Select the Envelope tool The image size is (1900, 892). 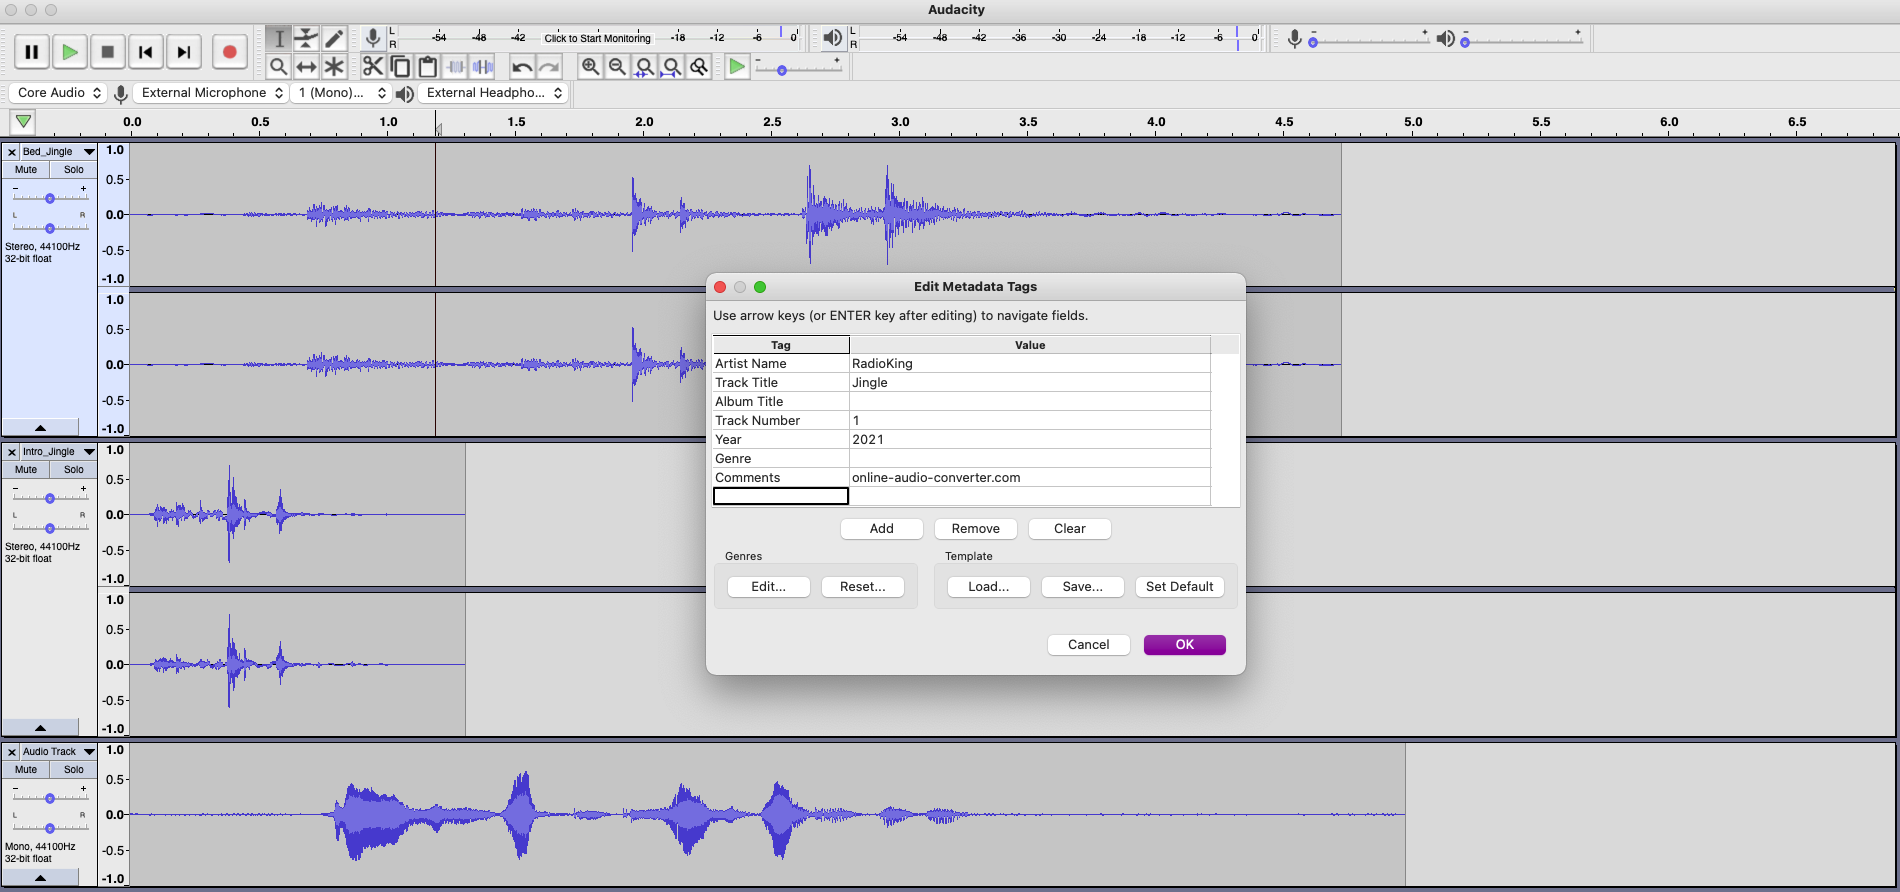[x=306, y=38]
